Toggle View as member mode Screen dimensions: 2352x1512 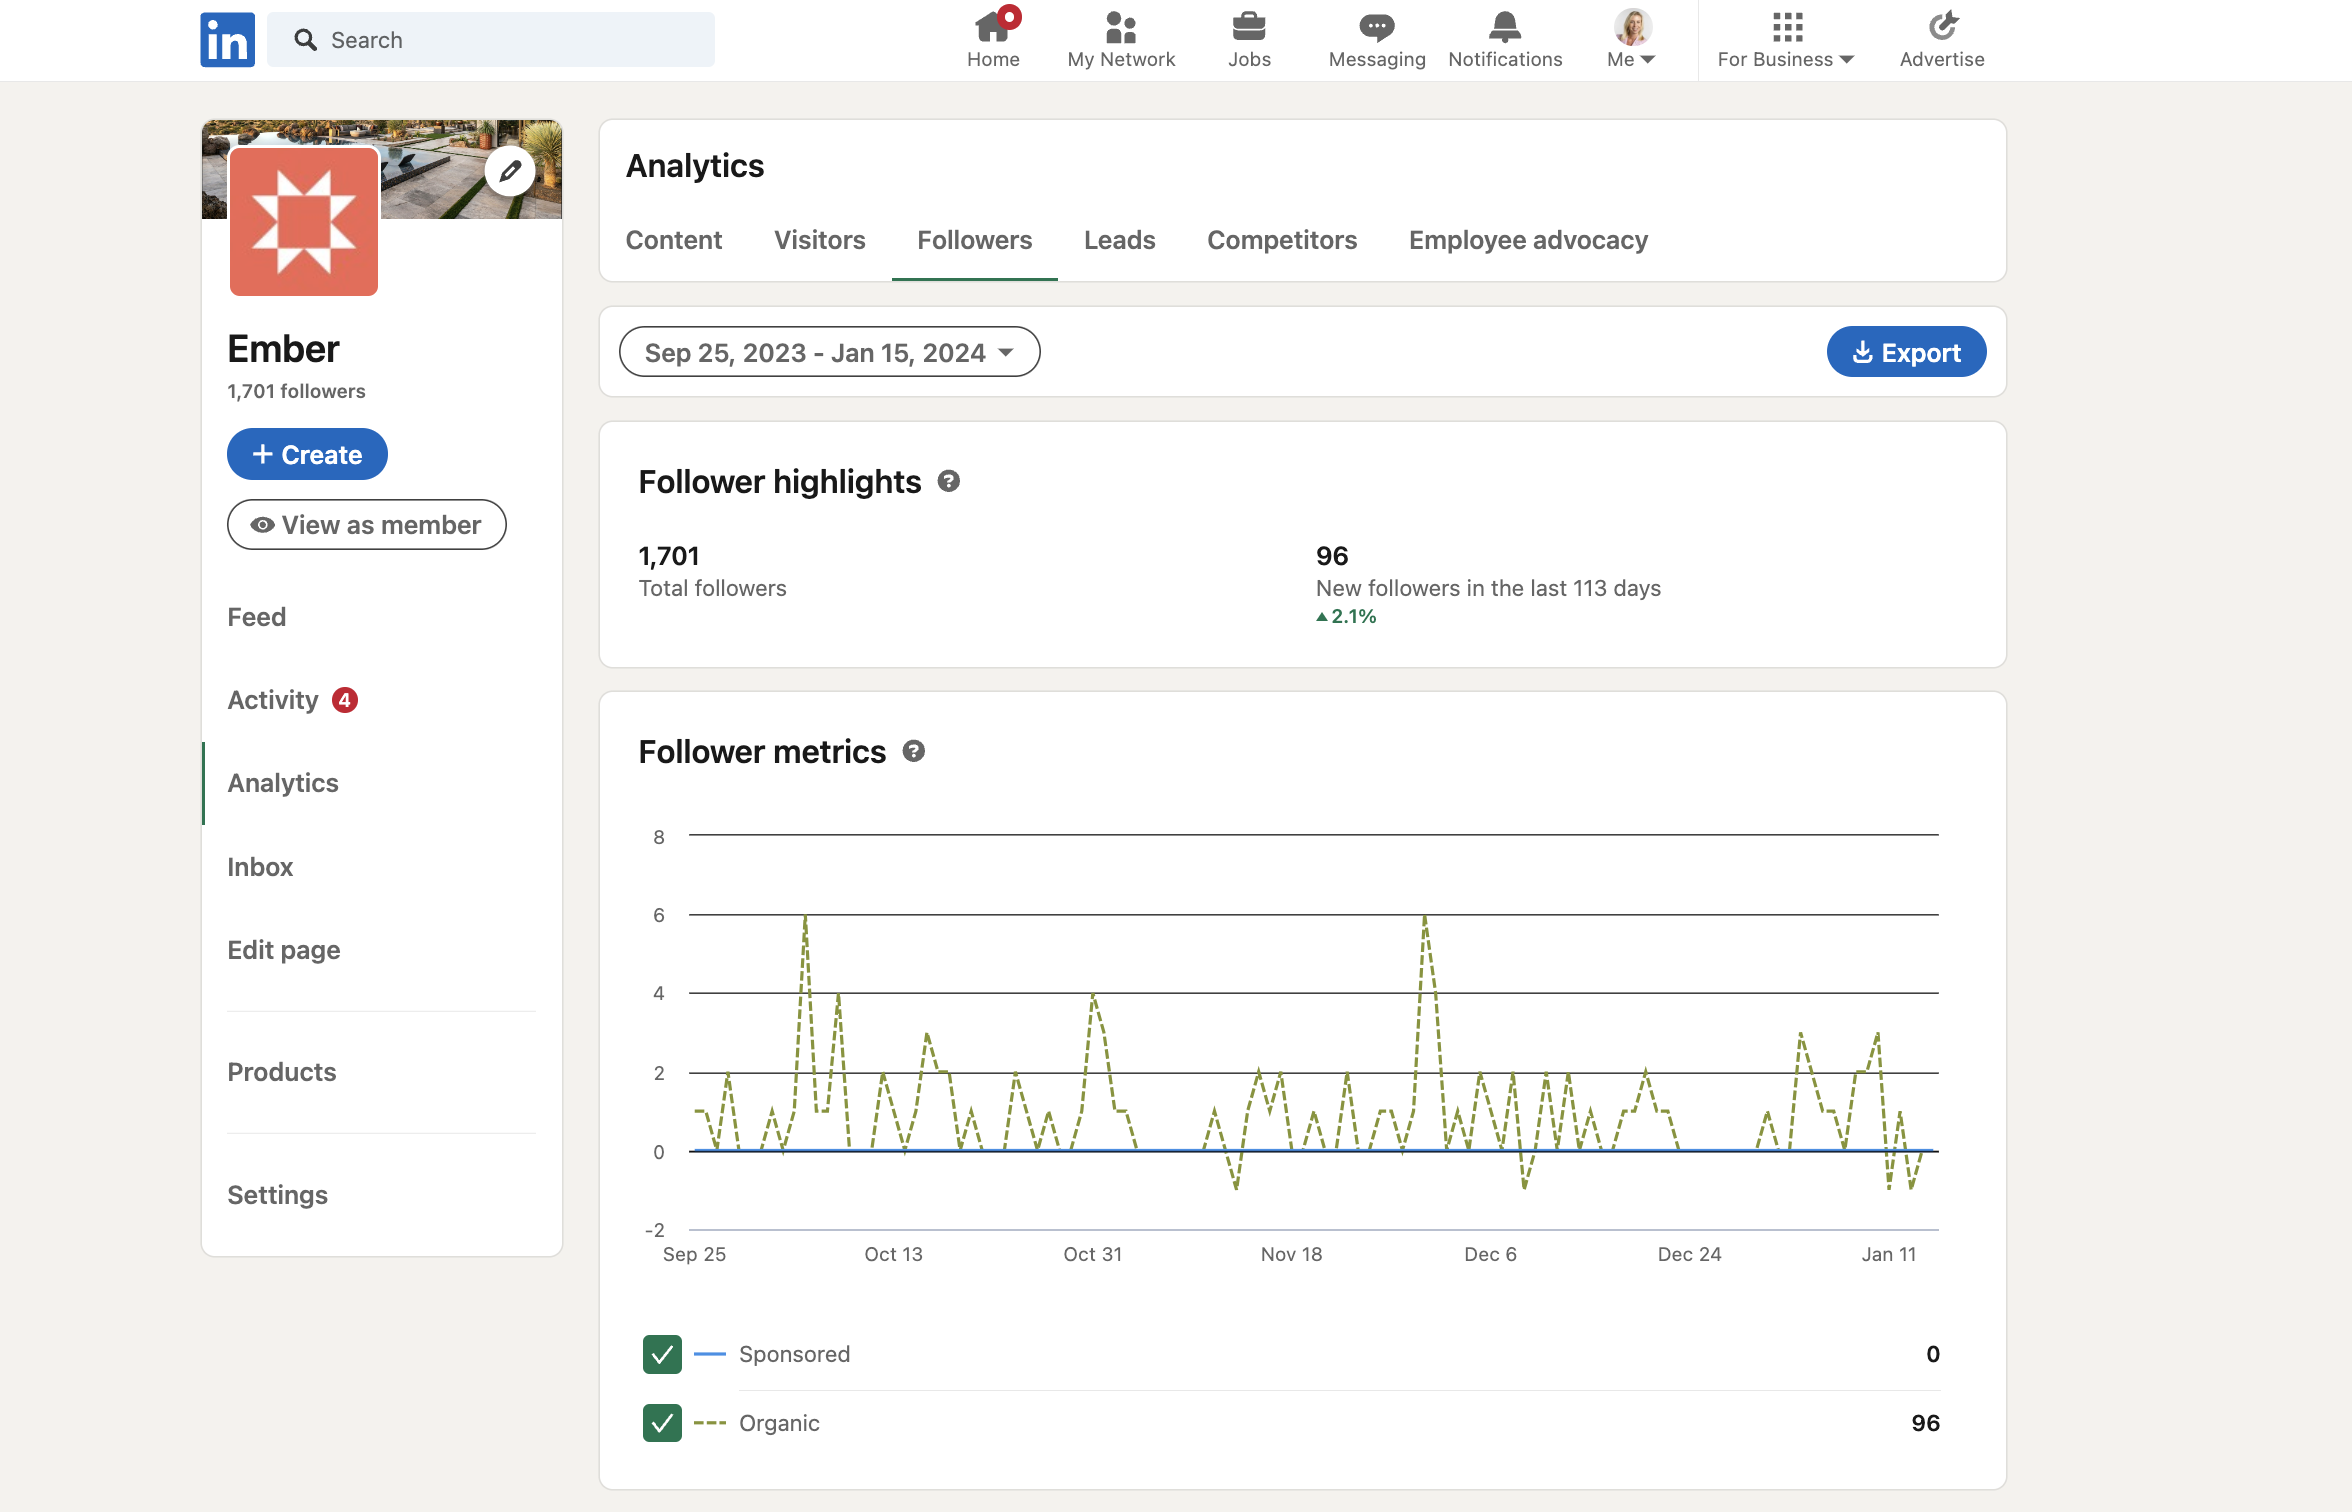click(366, 525)
